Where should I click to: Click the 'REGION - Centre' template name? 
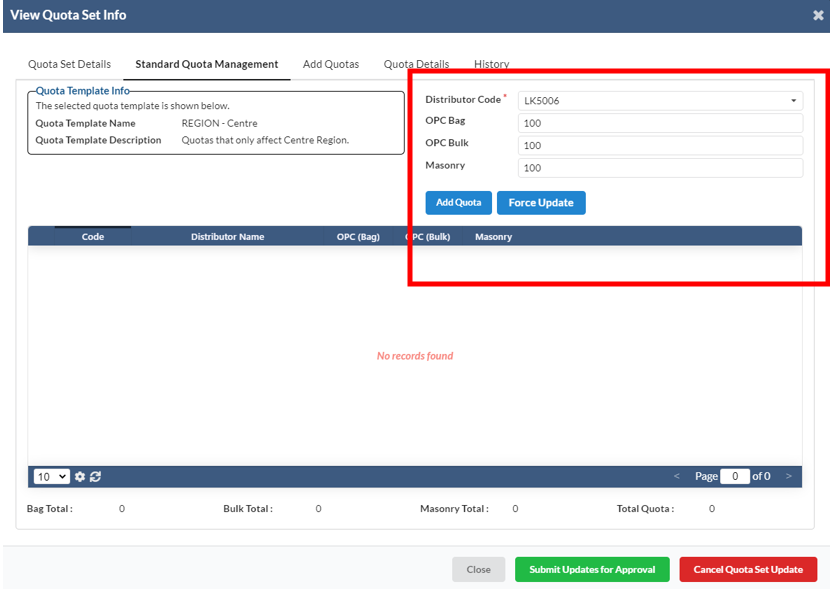coord(220,123)
